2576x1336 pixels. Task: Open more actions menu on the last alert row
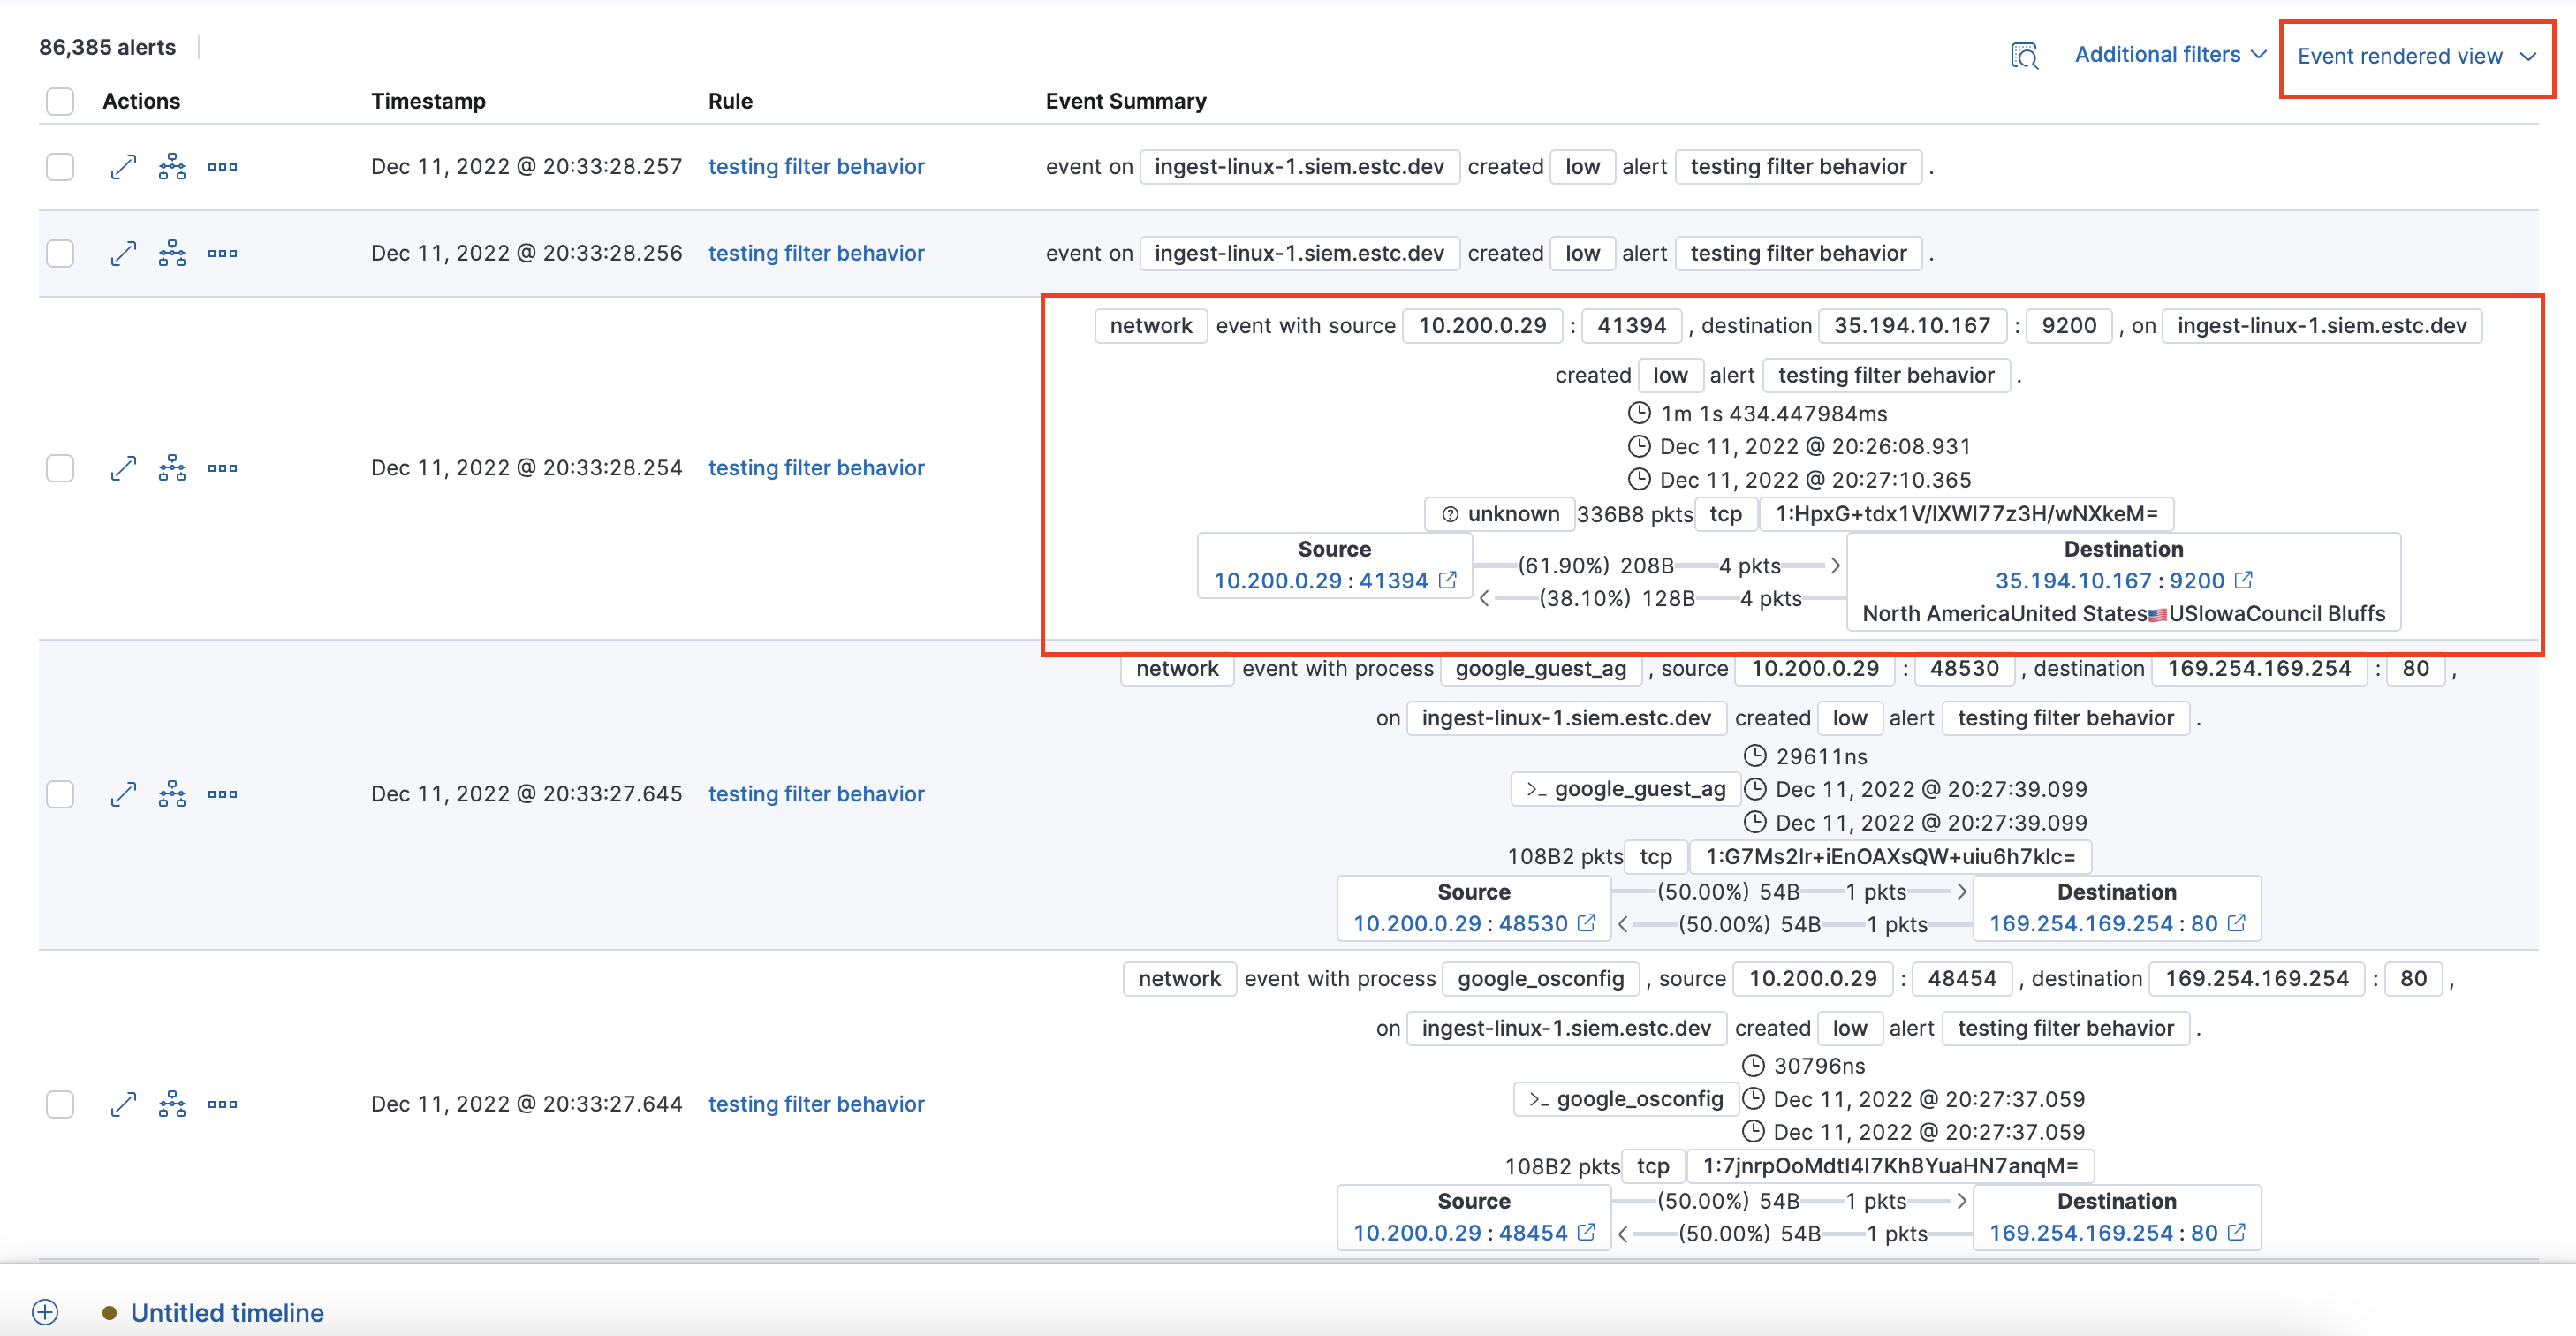coord(222,1104)
